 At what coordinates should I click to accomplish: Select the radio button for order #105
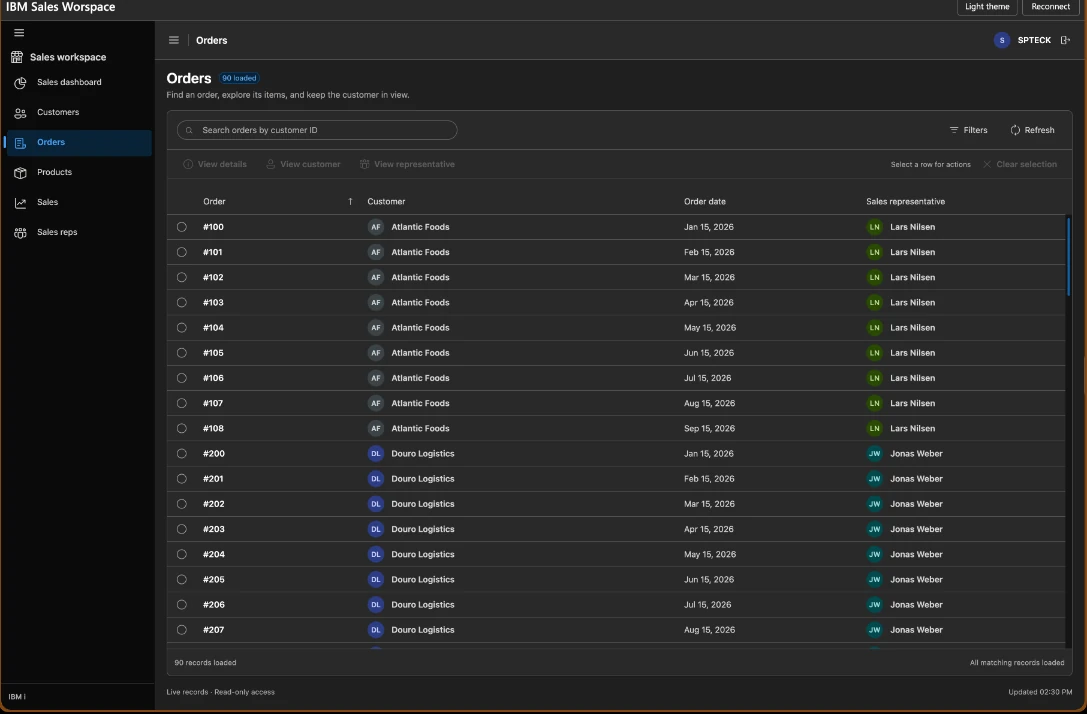182,353
